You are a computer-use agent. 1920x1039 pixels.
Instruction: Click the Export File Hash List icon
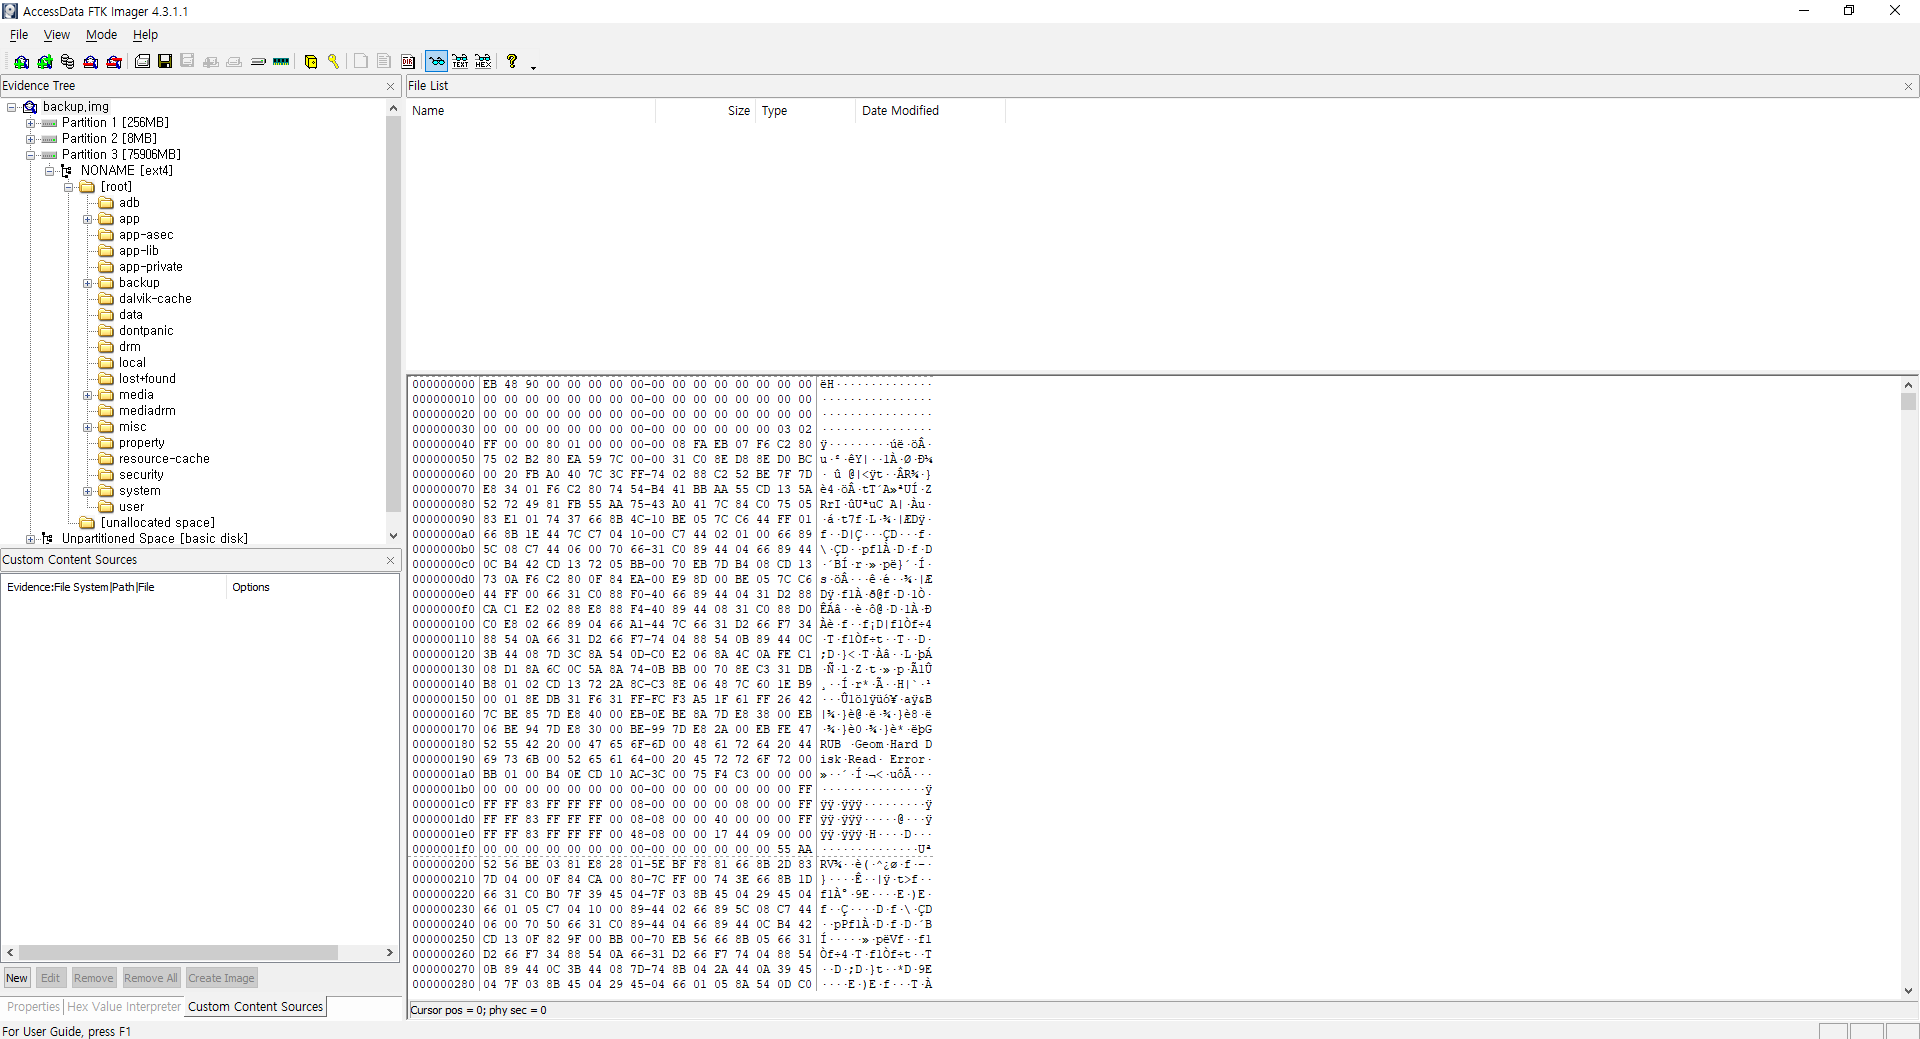384,62
